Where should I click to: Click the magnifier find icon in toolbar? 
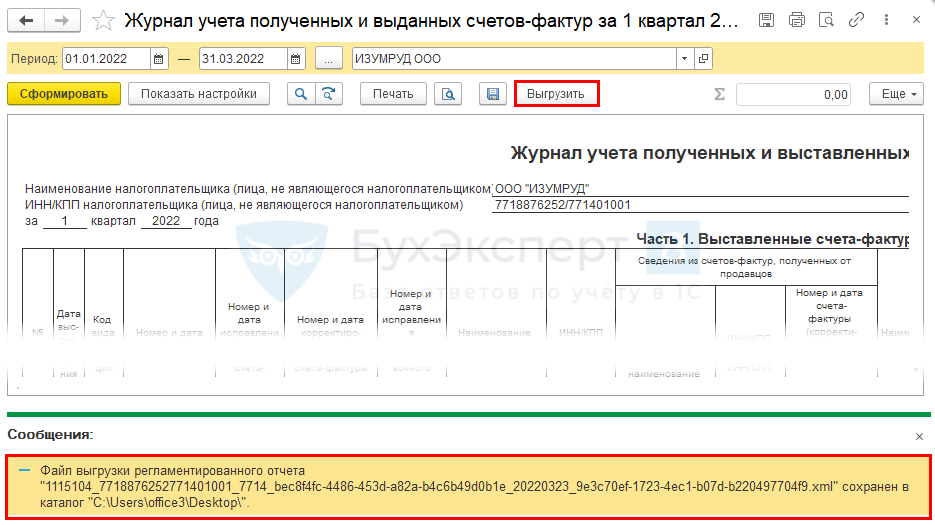(301, 94)
